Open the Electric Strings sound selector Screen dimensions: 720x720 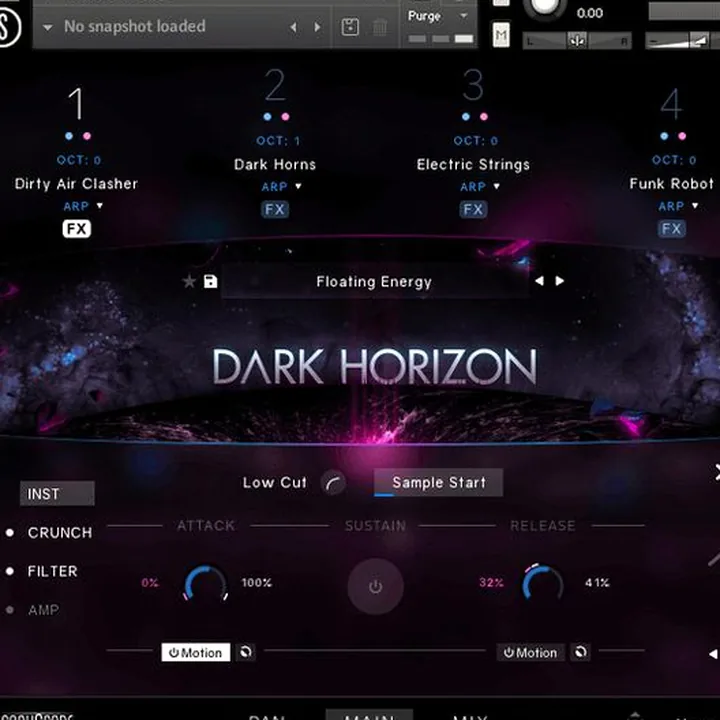(473, 164)
